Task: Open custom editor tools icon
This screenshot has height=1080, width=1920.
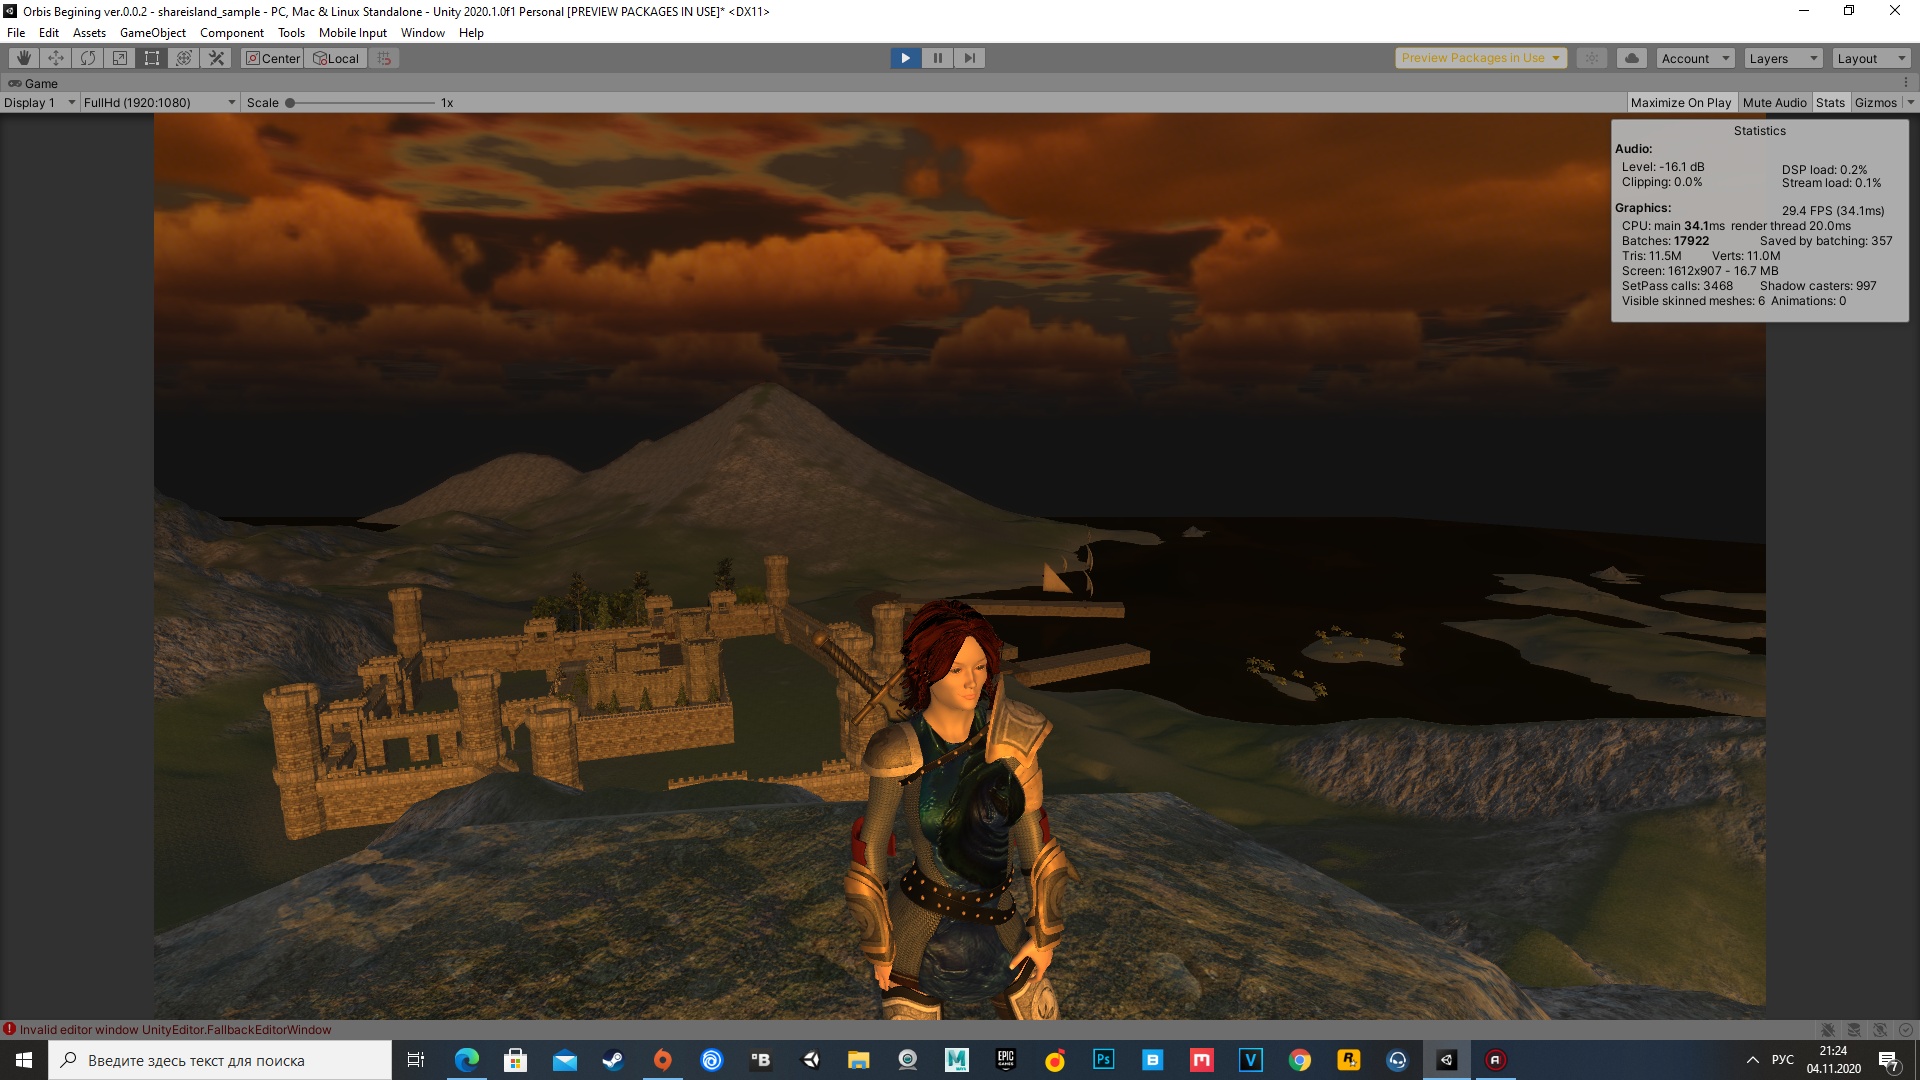Action: pyautogui.click(x=216, y=58)
